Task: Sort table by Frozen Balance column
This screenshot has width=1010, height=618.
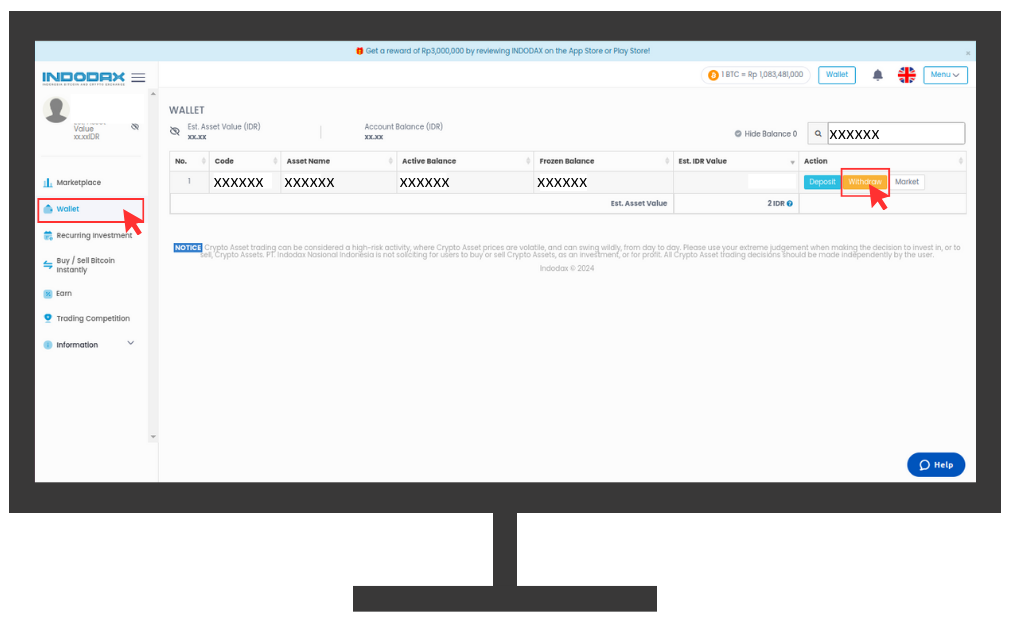Action: (604, 161)
